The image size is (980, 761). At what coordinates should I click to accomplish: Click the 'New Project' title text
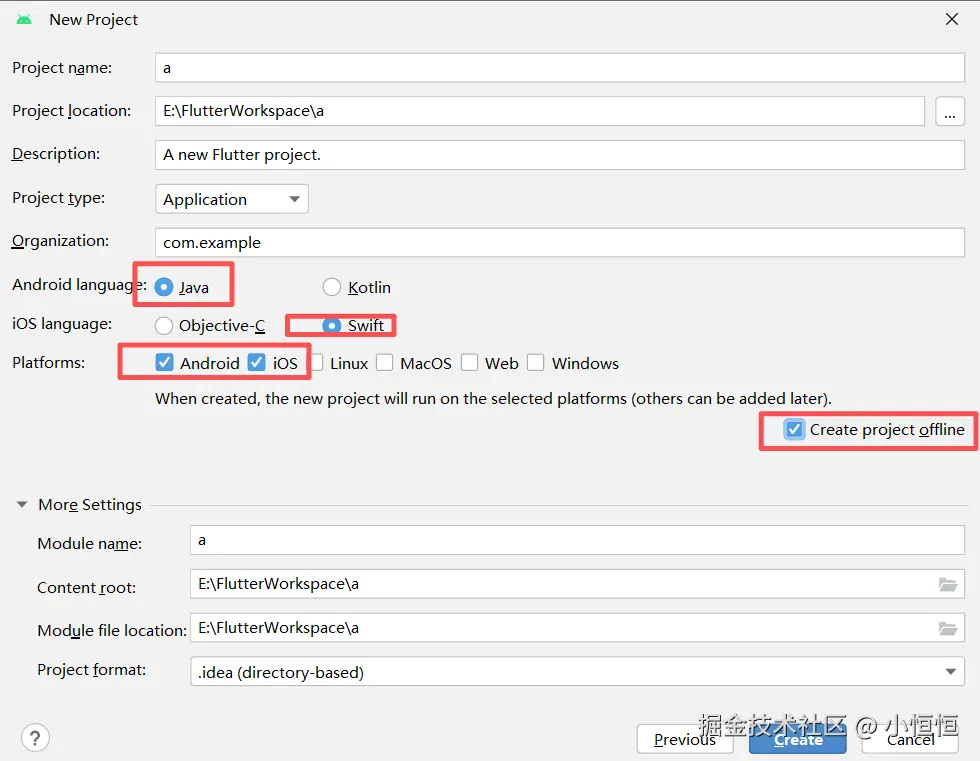click(94, 19)
